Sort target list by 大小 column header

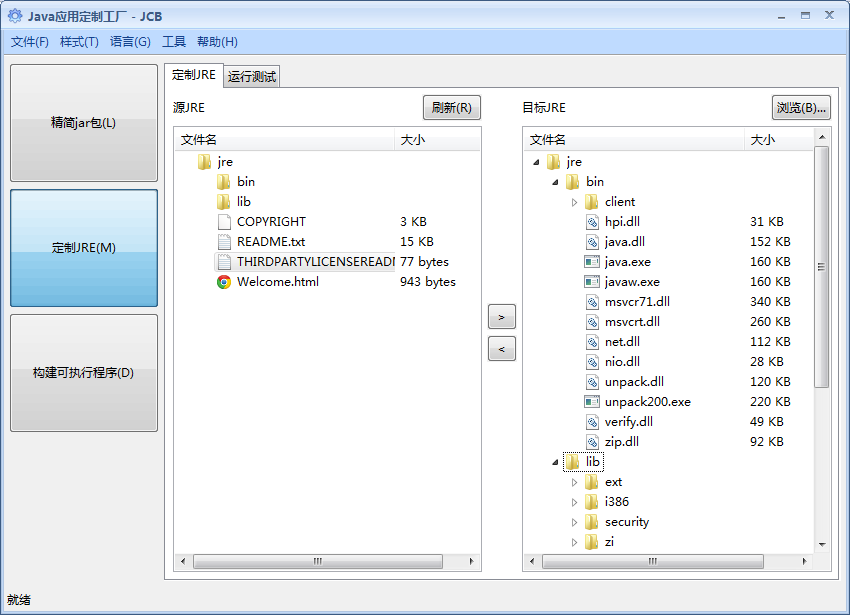point(778,140)
